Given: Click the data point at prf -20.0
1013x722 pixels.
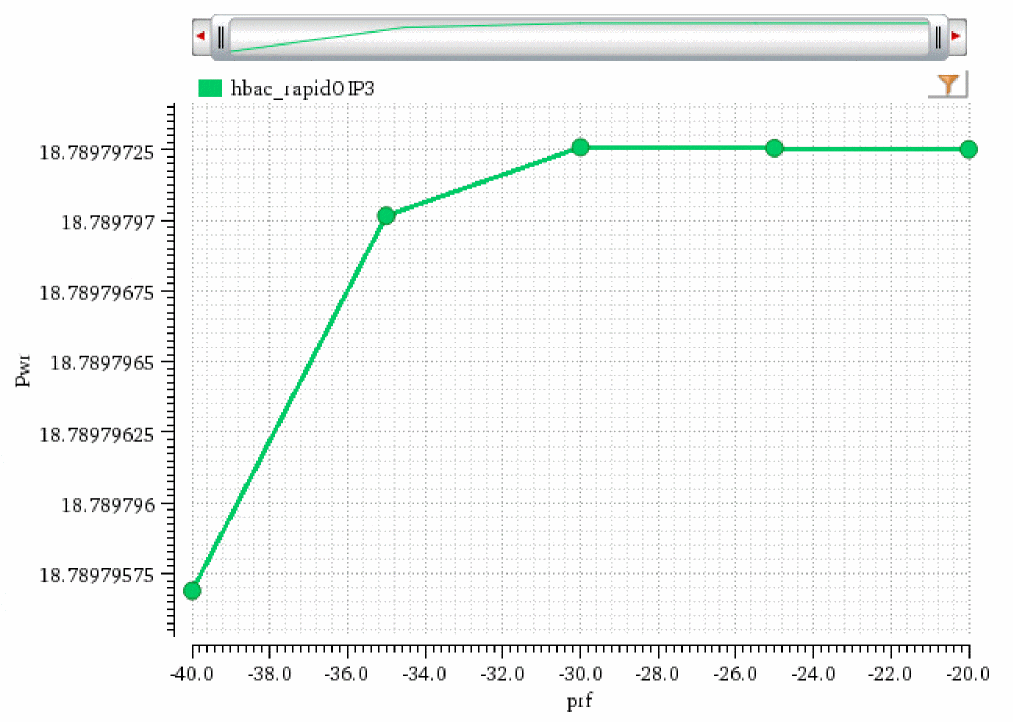Looking at the screenshot, I should tap(968, 149).
